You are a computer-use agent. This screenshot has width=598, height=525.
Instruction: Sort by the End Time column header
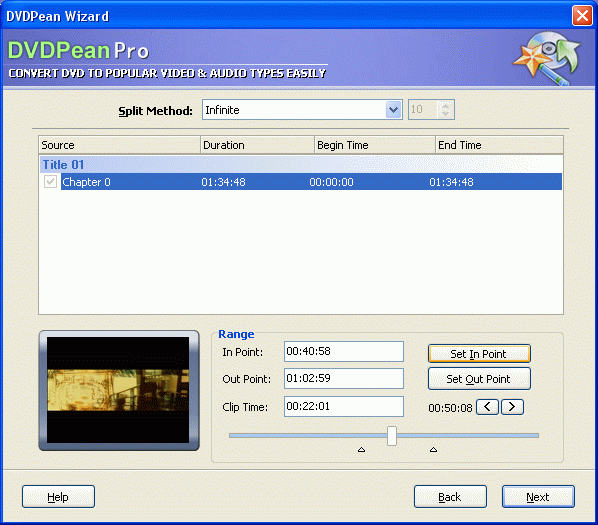tap(499, 145)
